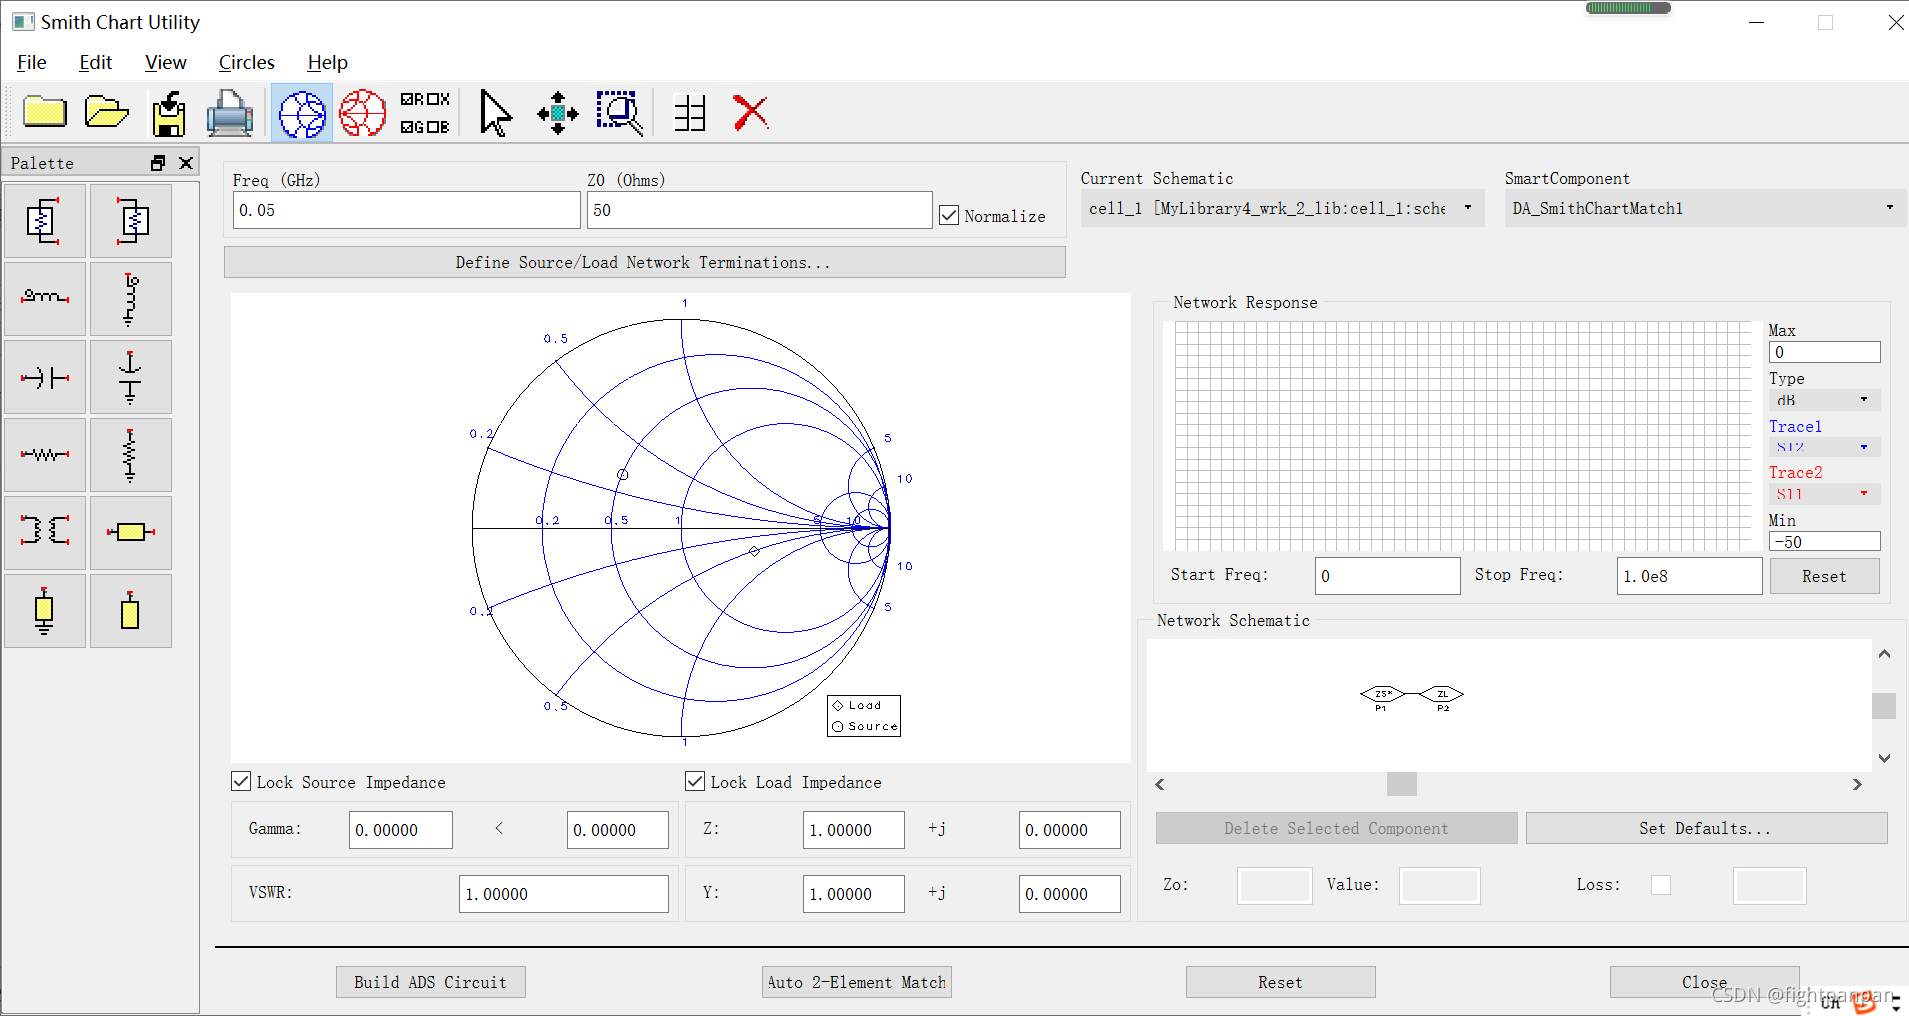Open the Type dB dropdown
This screenshot has width=1909, height=1016.
click(1824, 400)
